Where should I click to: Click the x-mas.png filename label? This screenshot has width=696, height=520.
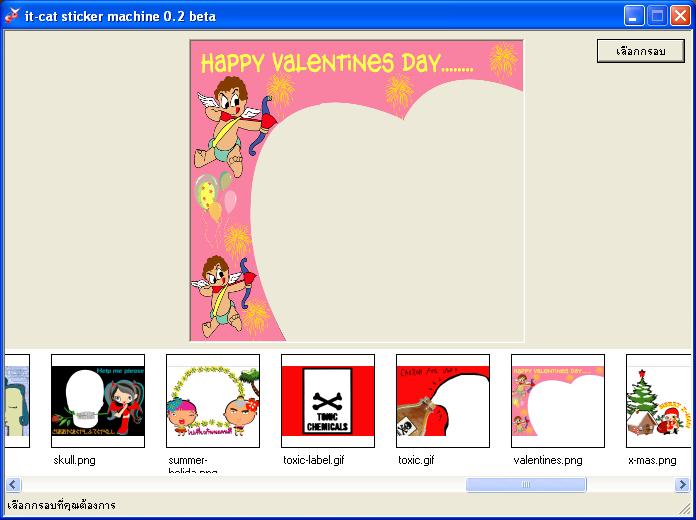point(651,460)
